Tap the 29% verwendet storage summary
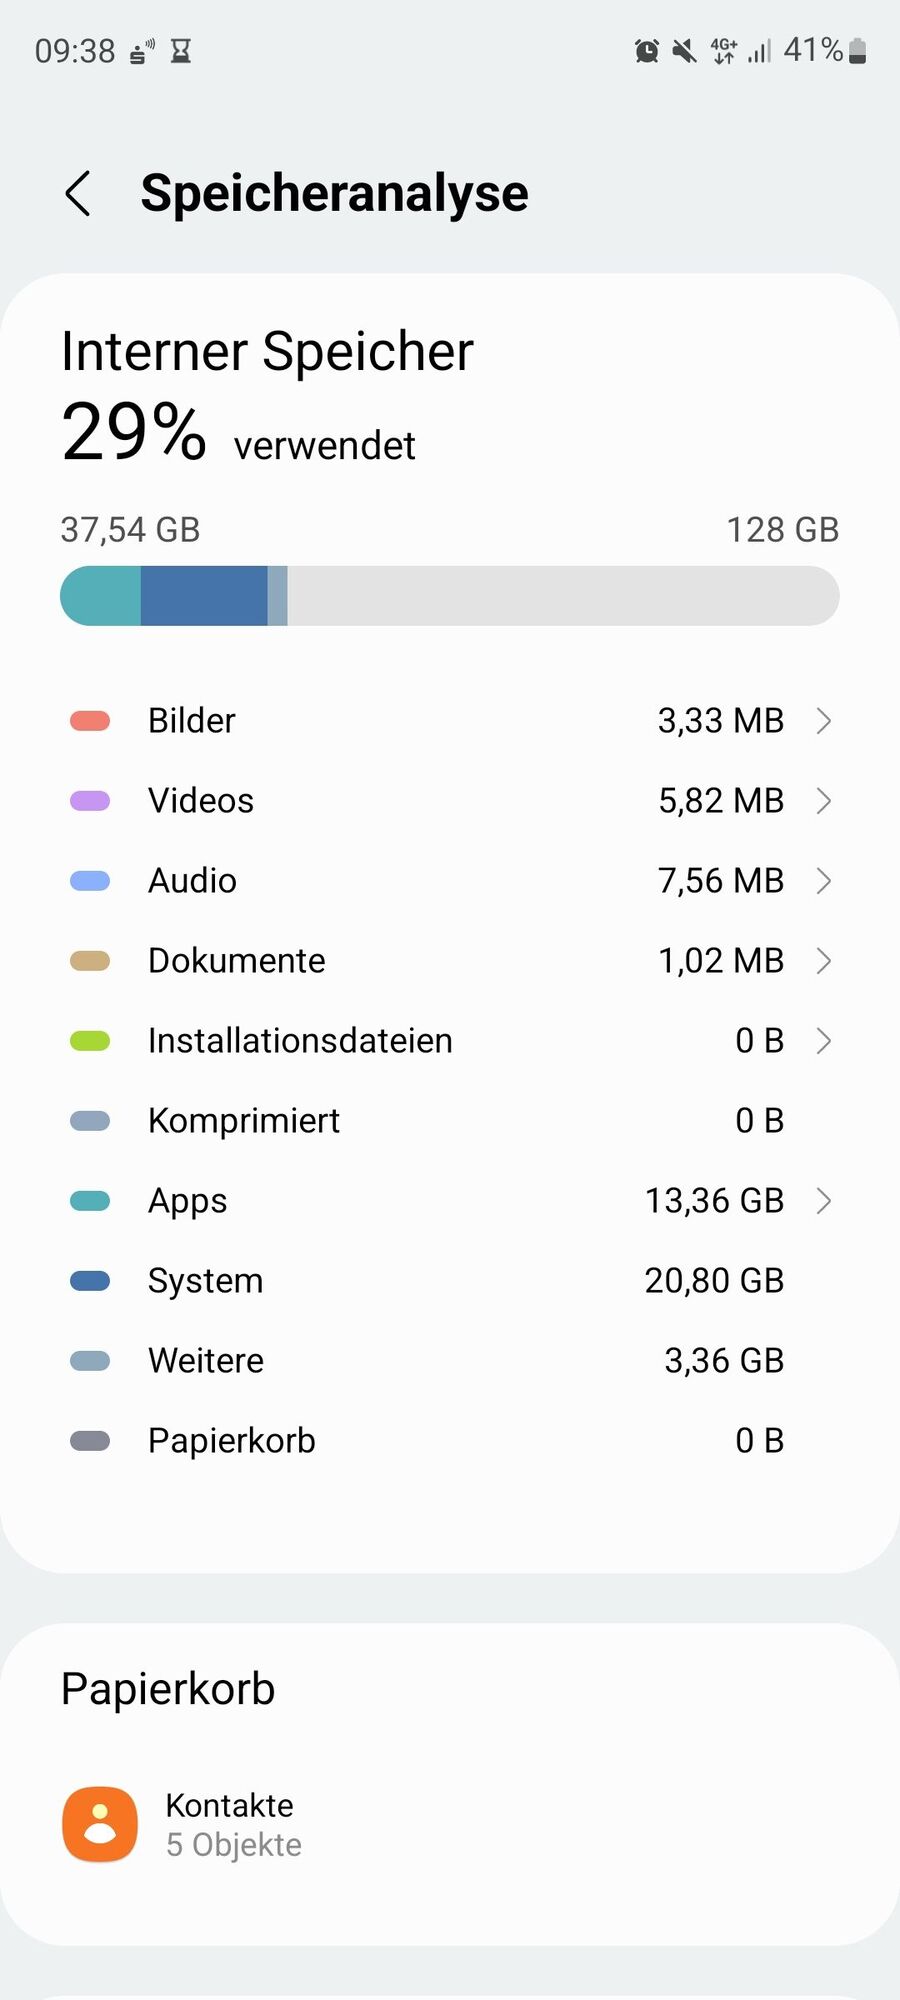 (238, 433)
